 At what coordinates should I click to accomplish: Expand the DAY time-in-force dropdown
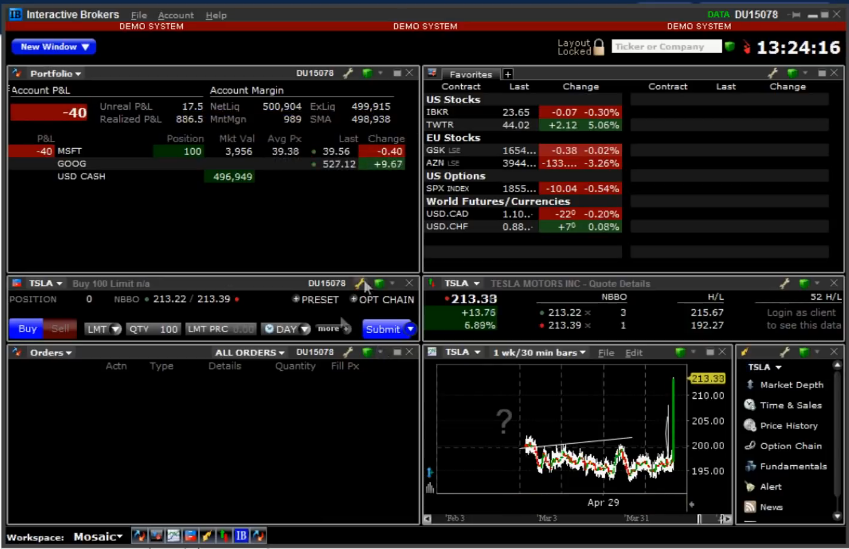pyautogui.click(x=285, y=329)
